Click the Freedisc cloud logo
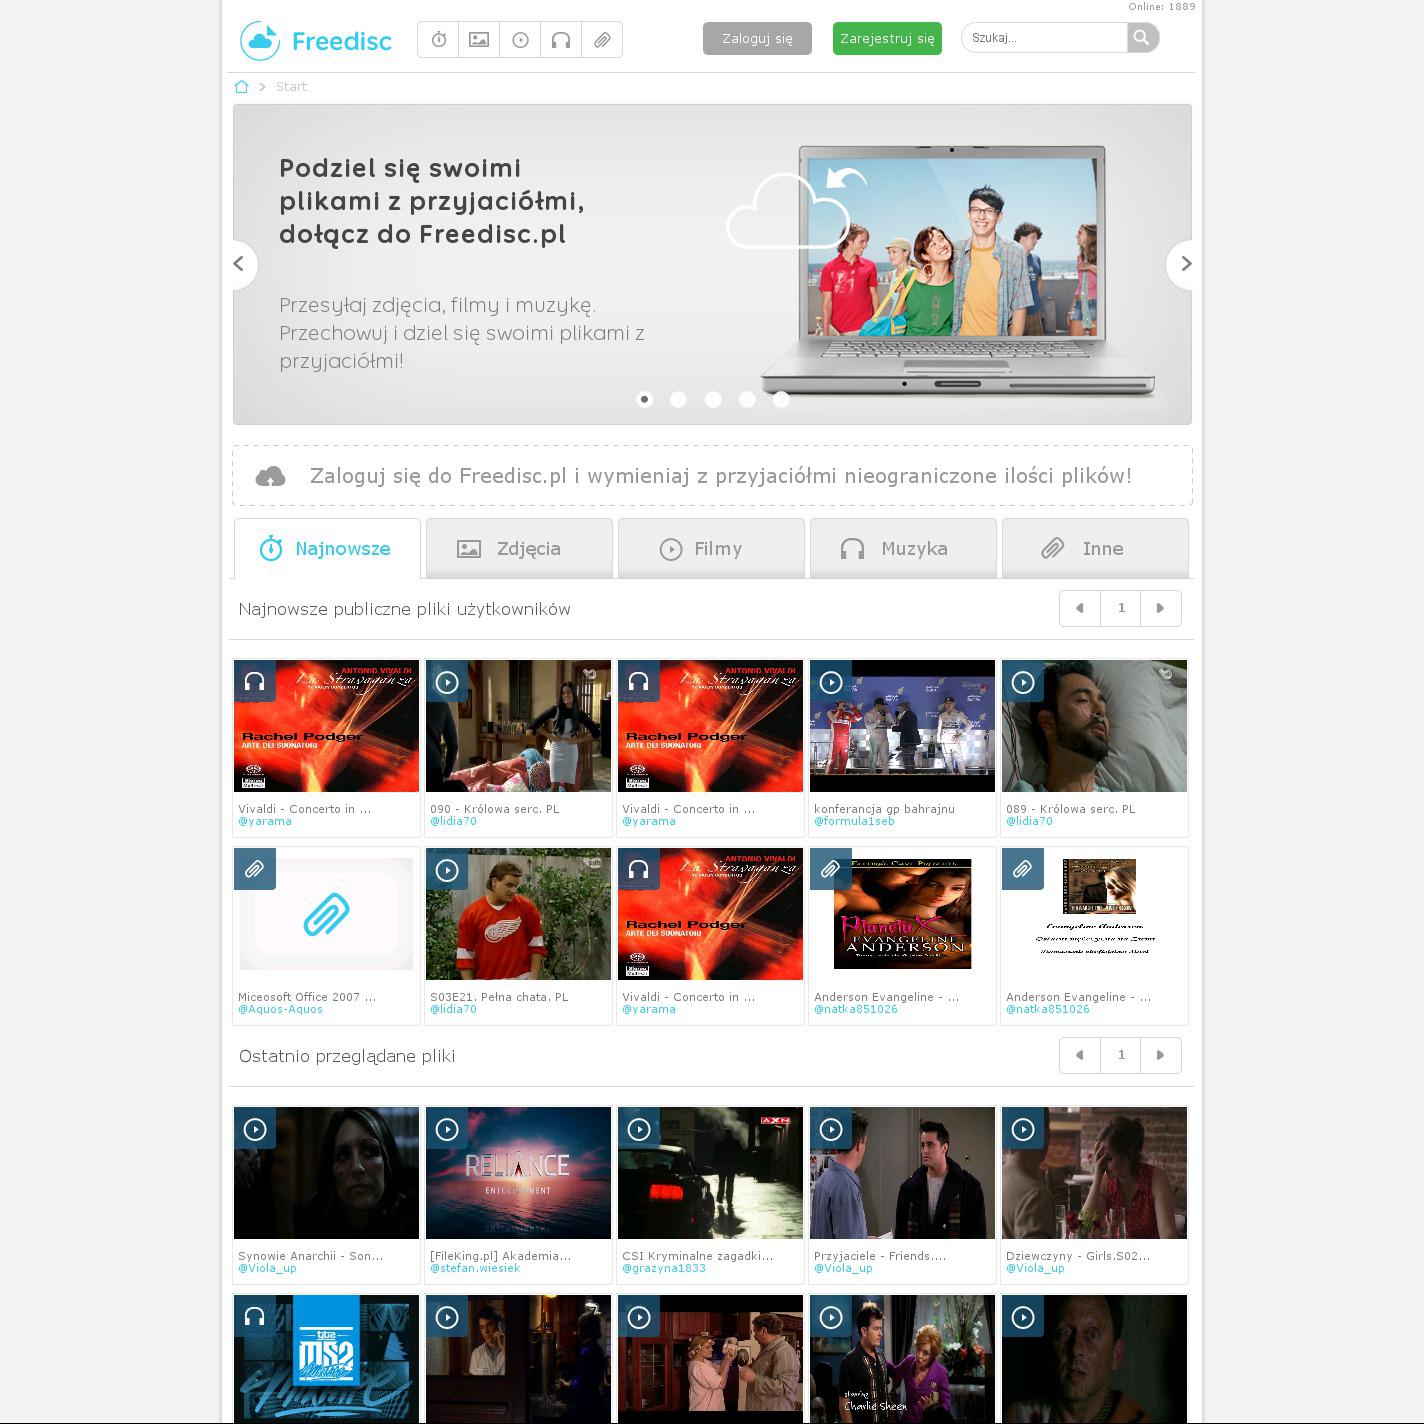 click(x=261, y=41)
